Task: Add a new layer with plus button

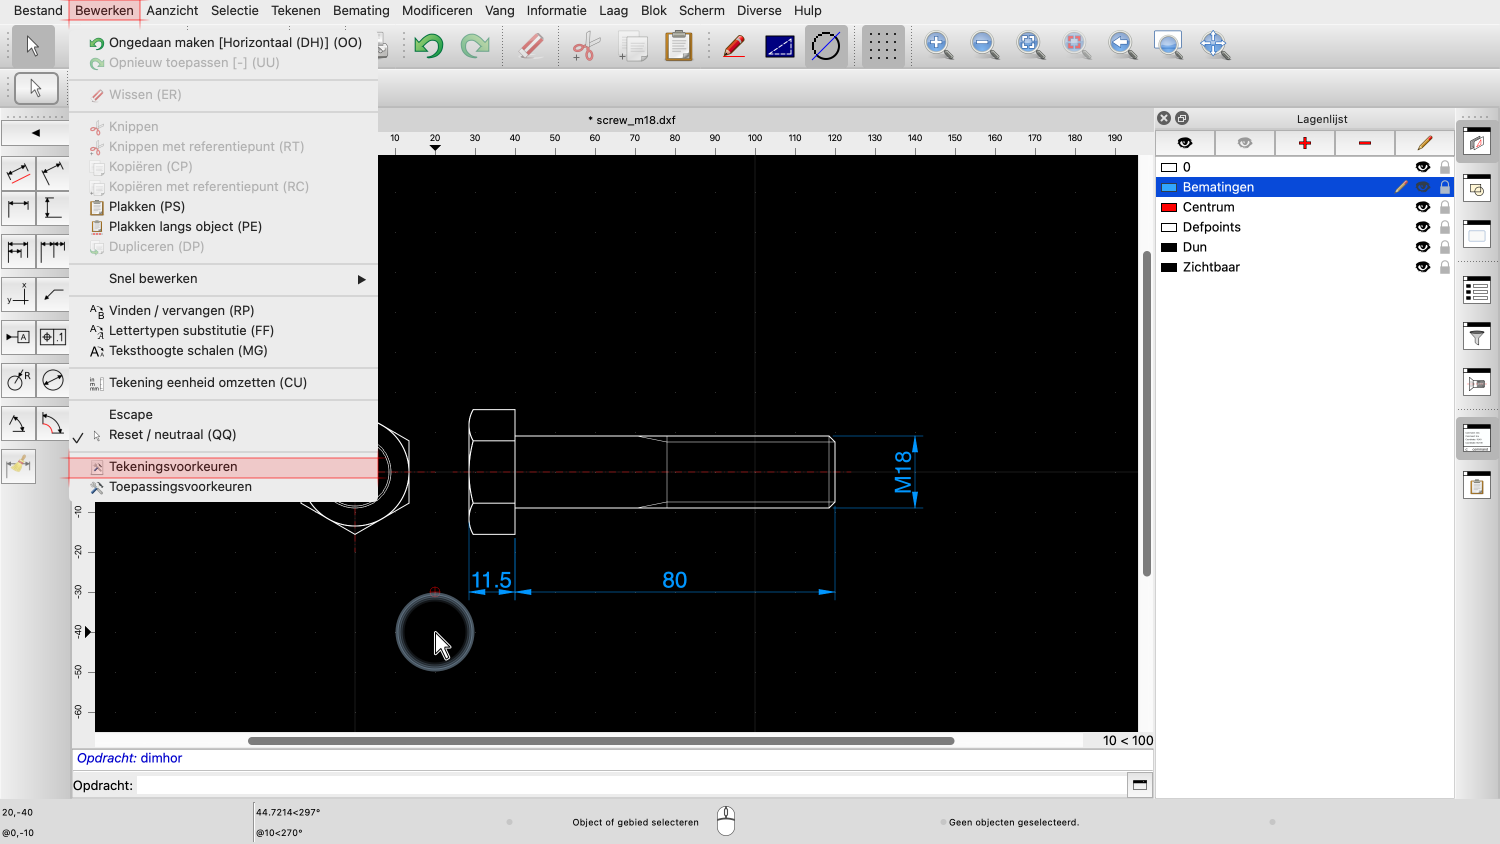Action: (x=1304, y=143)
